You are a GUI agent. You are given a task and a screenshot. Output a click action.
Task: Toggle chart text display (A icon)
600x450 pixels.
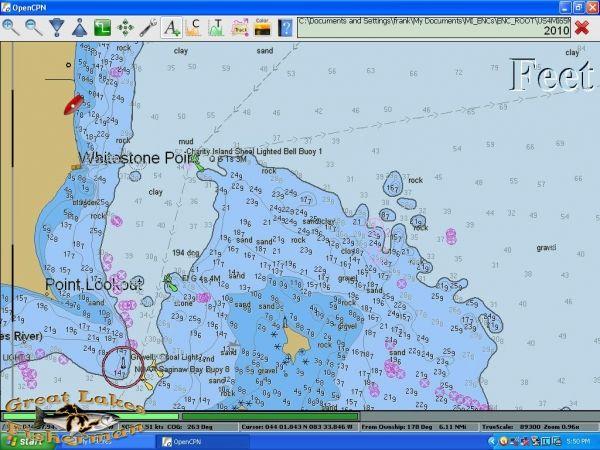(x=172, y=28)
